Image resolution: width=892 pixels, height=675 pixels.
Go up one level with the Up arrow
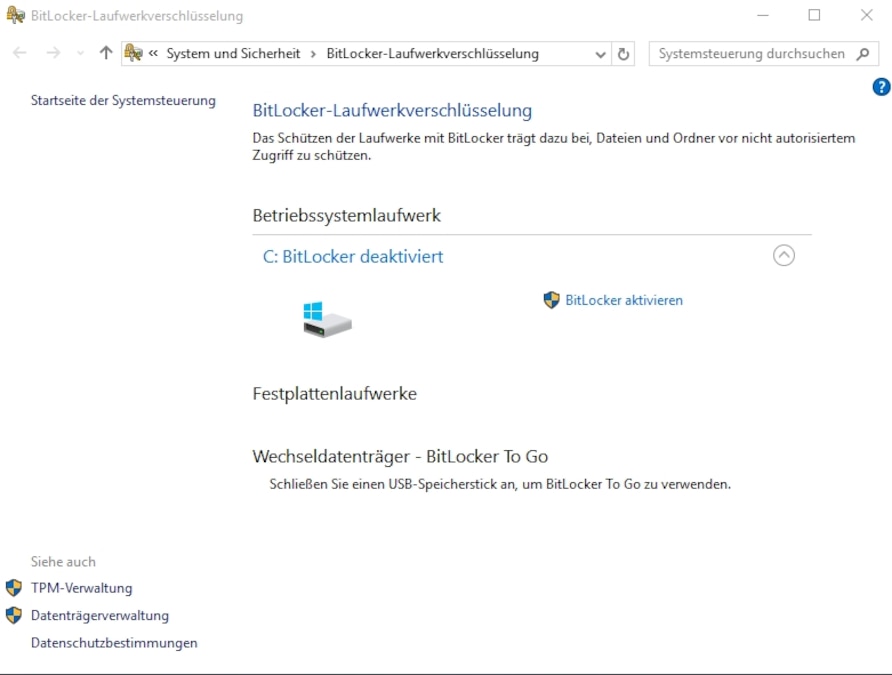106,53
